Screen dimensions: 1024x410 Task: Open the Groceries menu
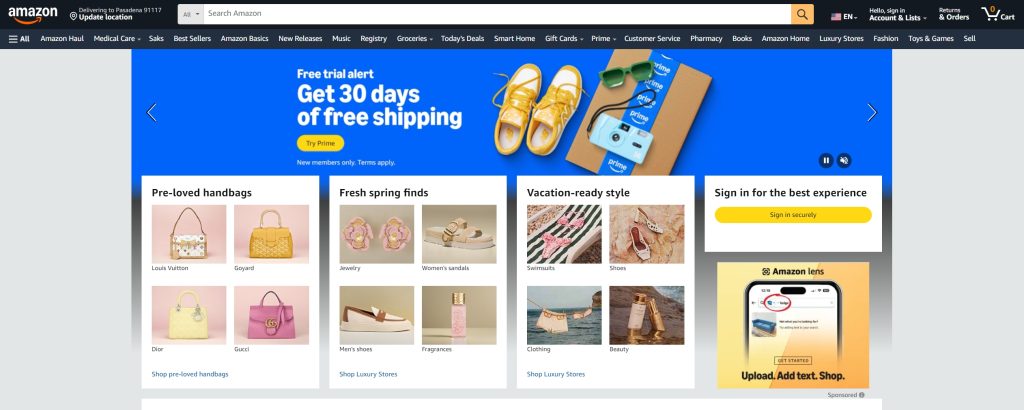coord(414,39)
